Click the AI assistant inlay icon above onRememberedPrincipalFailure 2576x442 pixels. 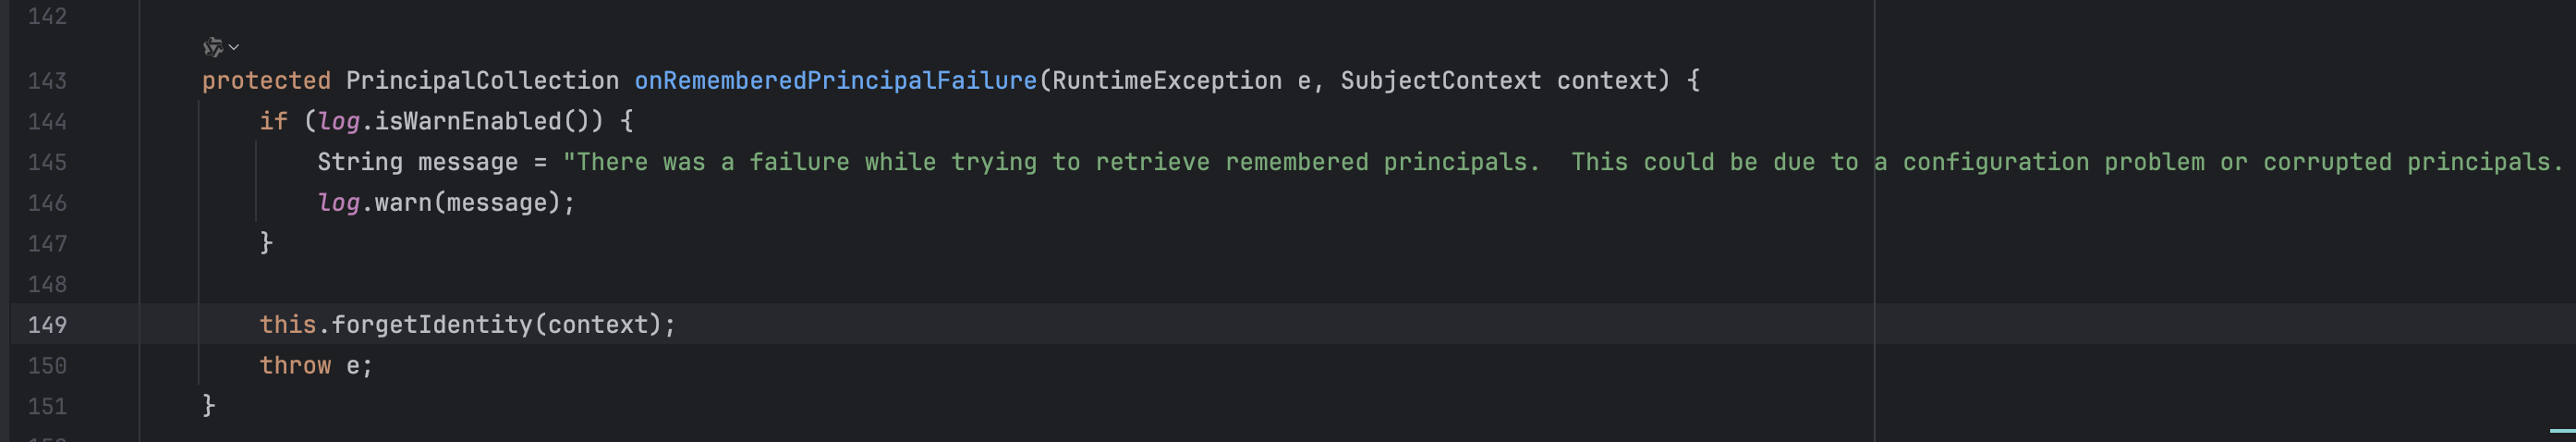click(x=212, y=47)
